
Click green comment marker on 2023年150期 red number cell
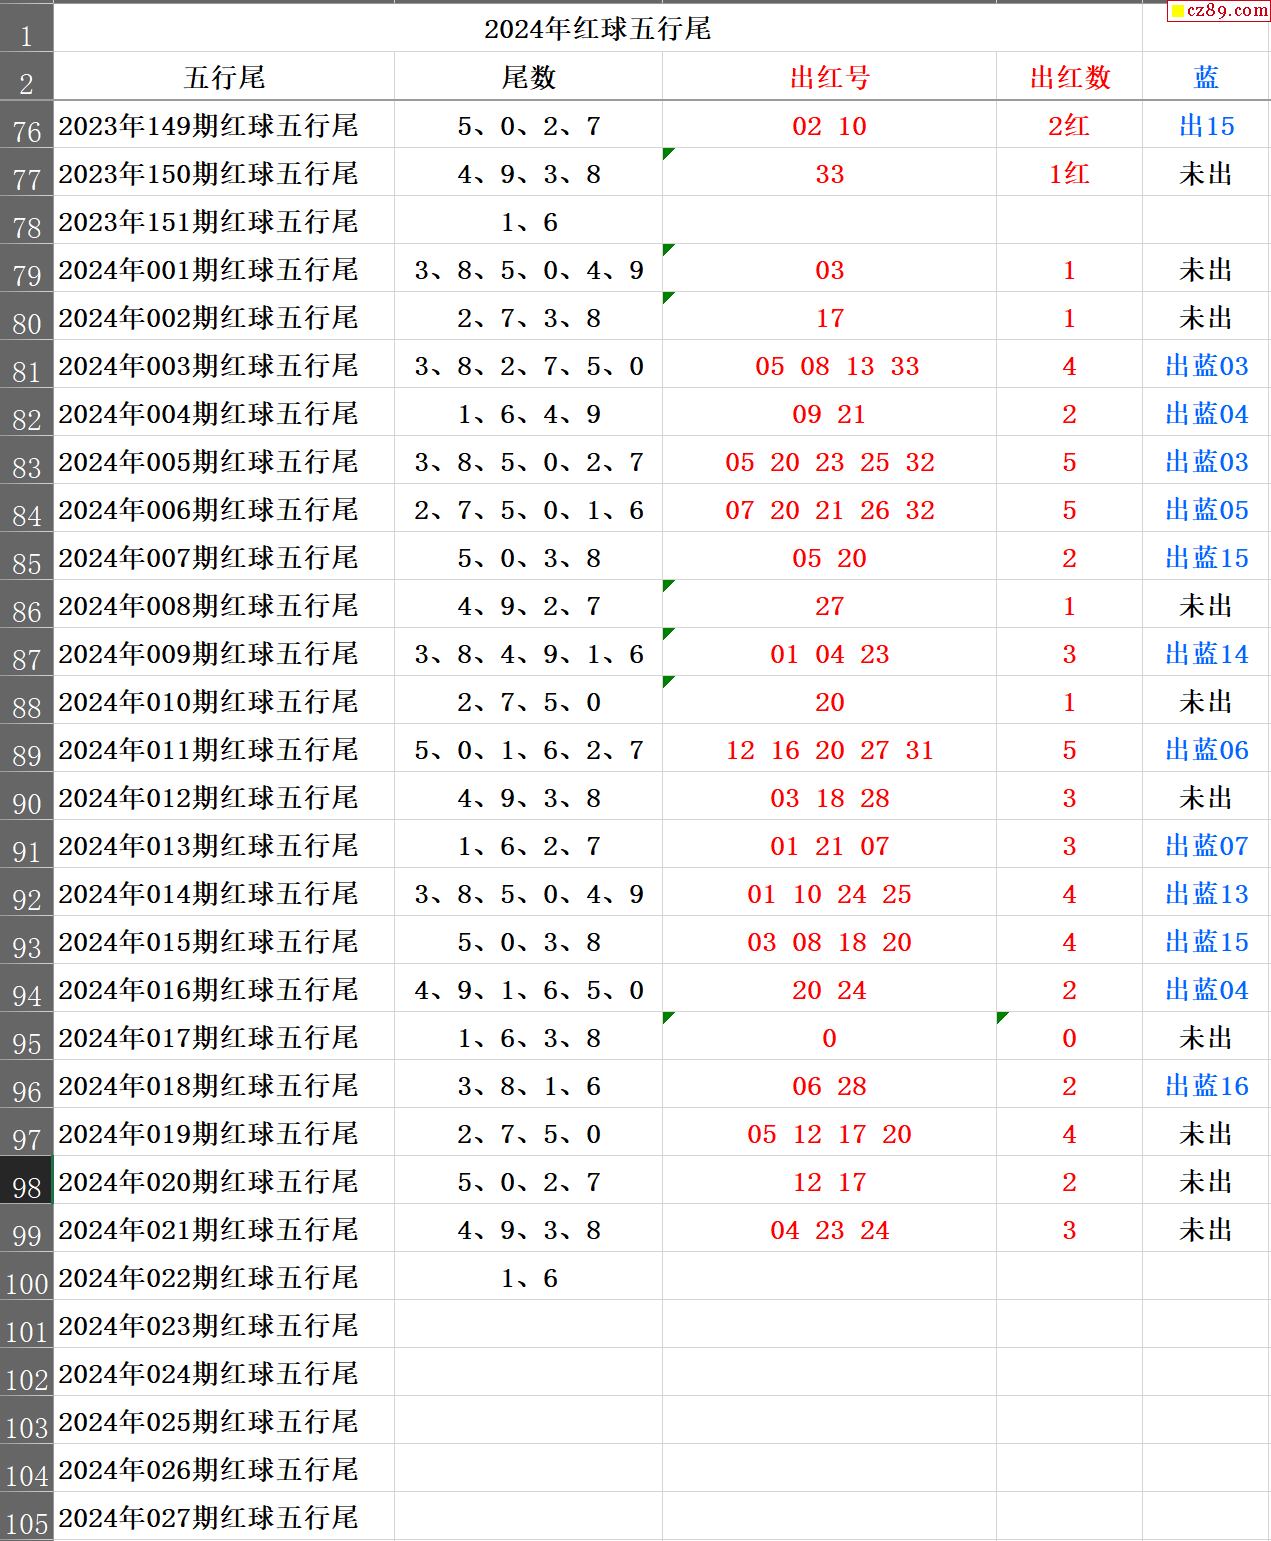[x=668, y=153]
